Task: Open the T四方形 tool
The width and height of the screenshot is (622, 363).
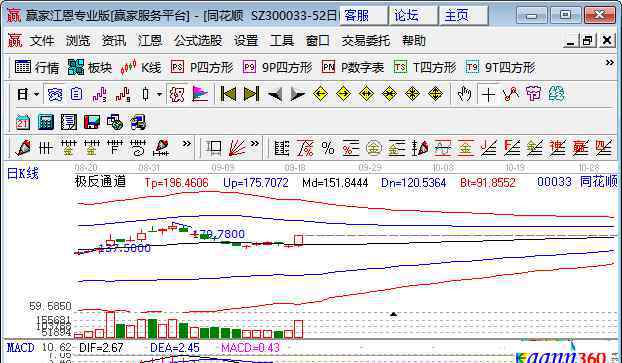Action: (425, 67)
